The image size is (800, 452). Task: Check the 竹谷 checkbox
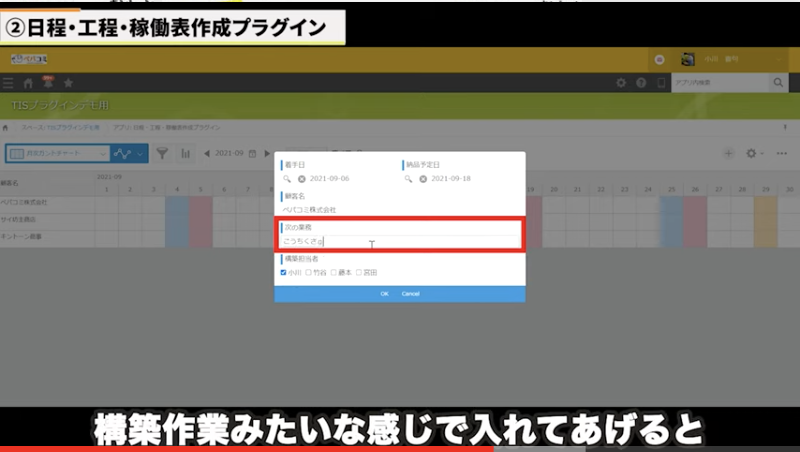(309, 272)
